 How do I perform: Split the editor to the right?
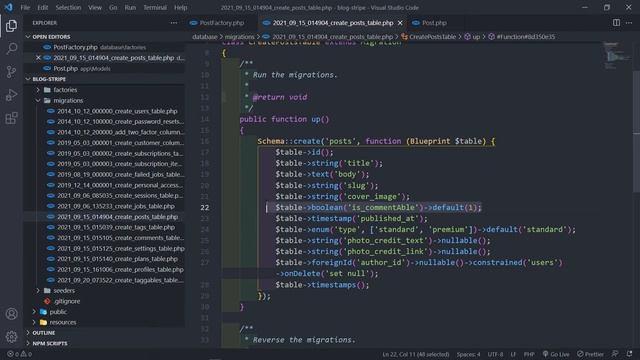[616, 23]
